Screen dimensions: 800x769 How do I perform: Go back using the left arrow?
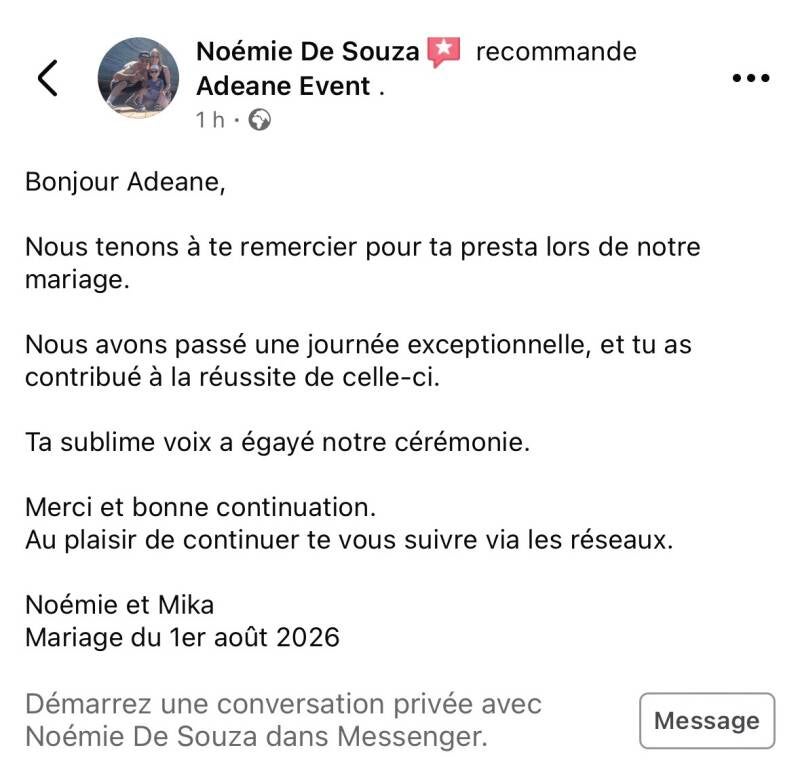48,78
